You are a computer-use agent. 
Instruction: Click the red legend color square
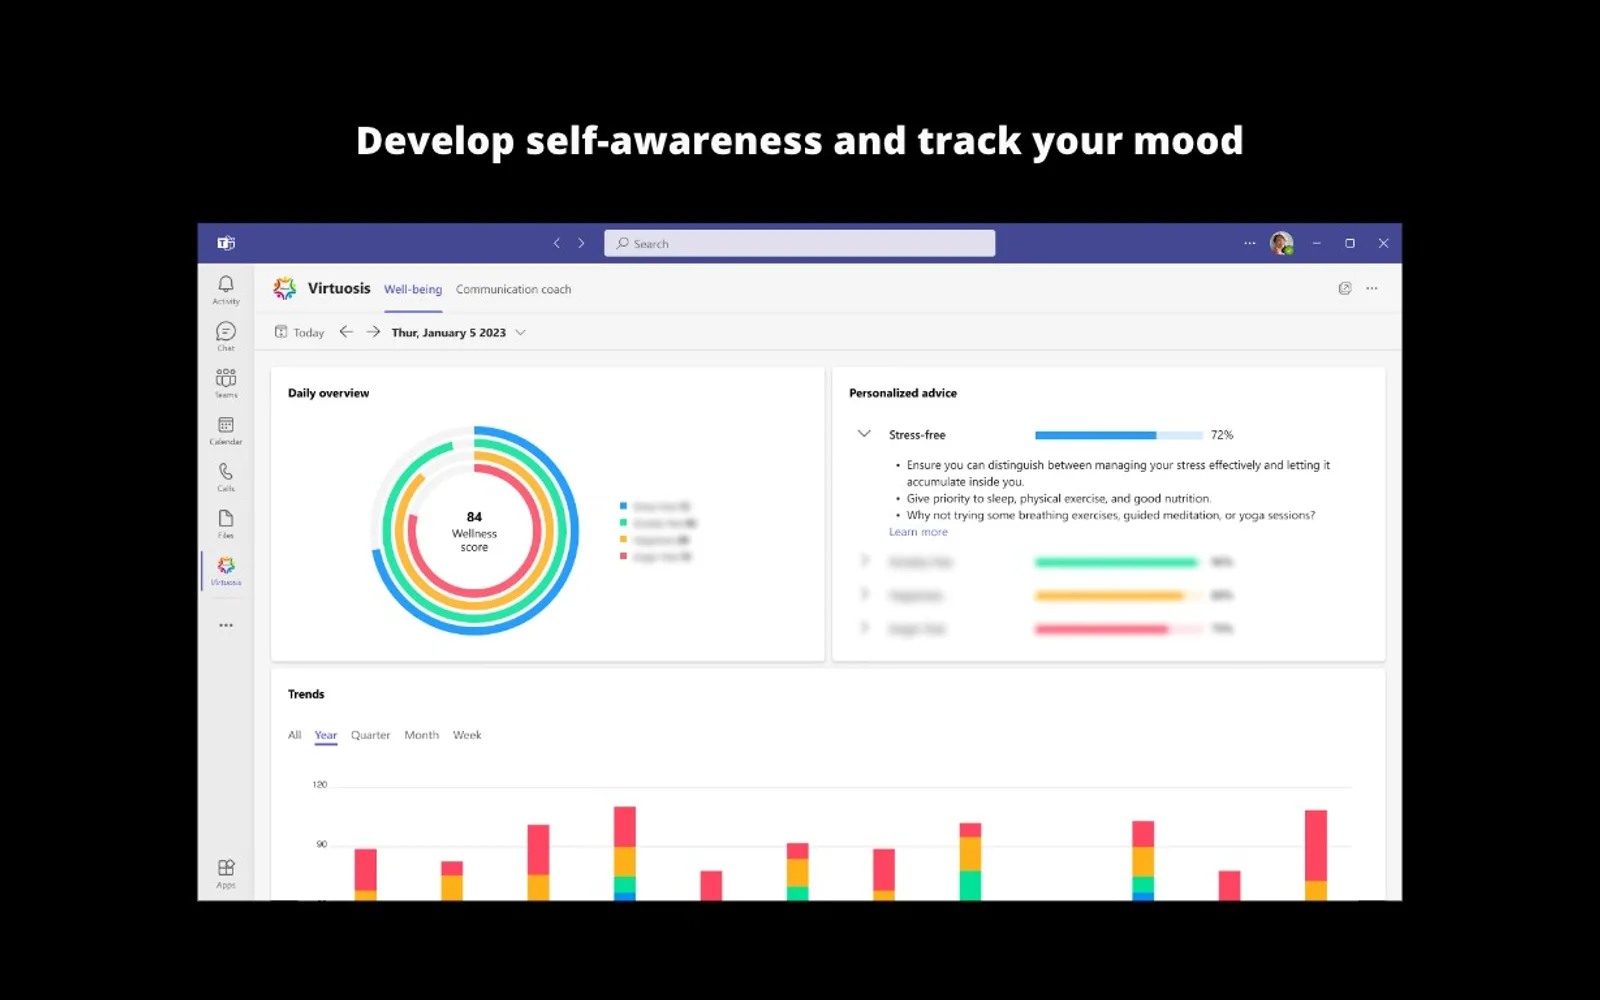point(623,556)
